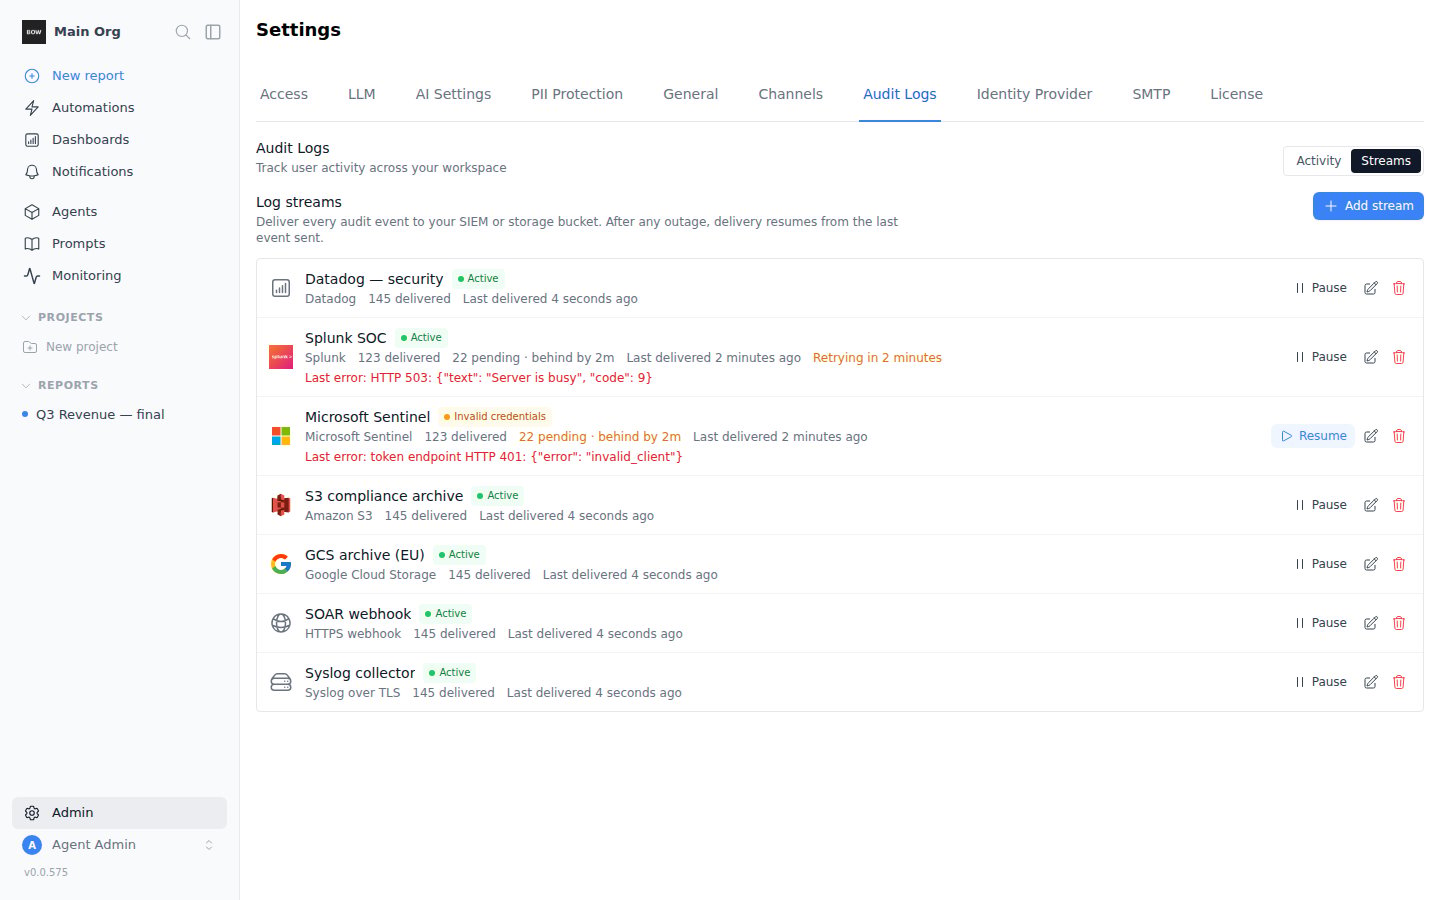Delete the Datadog — security stream
This screenshot has height=900, width=1440.
click(x=1399, y=288)
